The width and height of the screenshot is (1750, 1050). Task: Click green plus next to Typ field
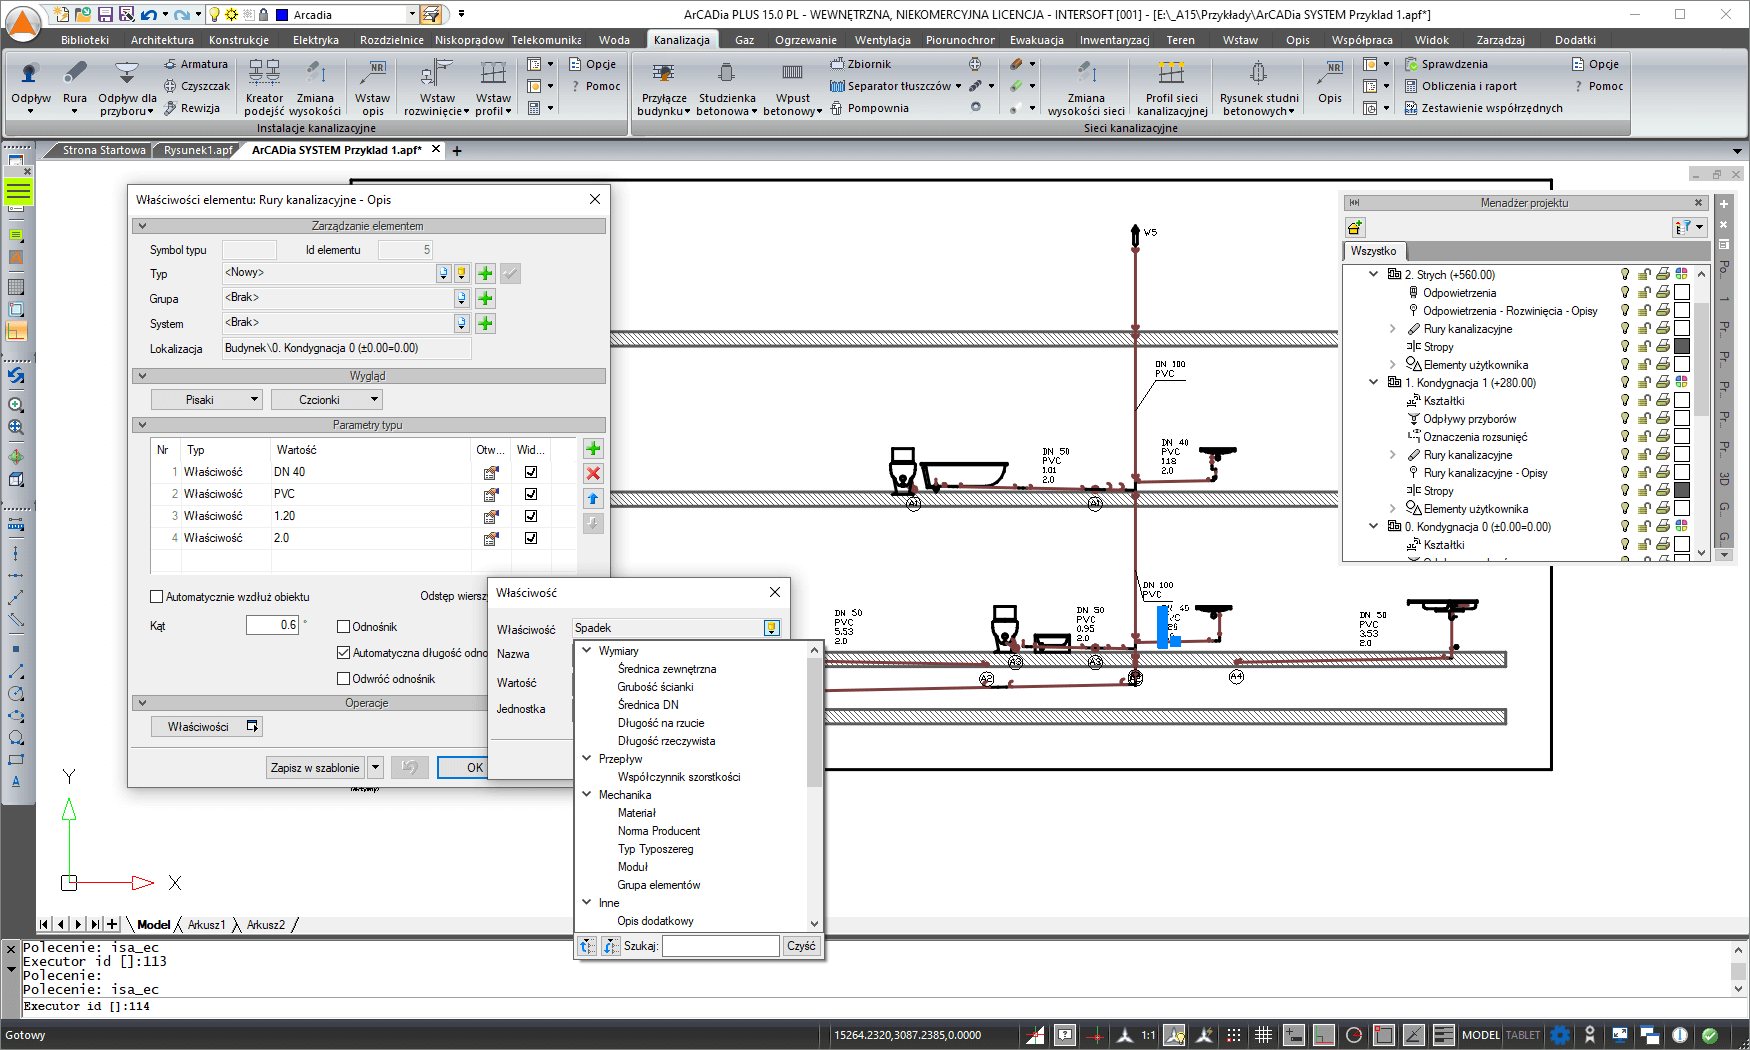(x=485, y=273)
